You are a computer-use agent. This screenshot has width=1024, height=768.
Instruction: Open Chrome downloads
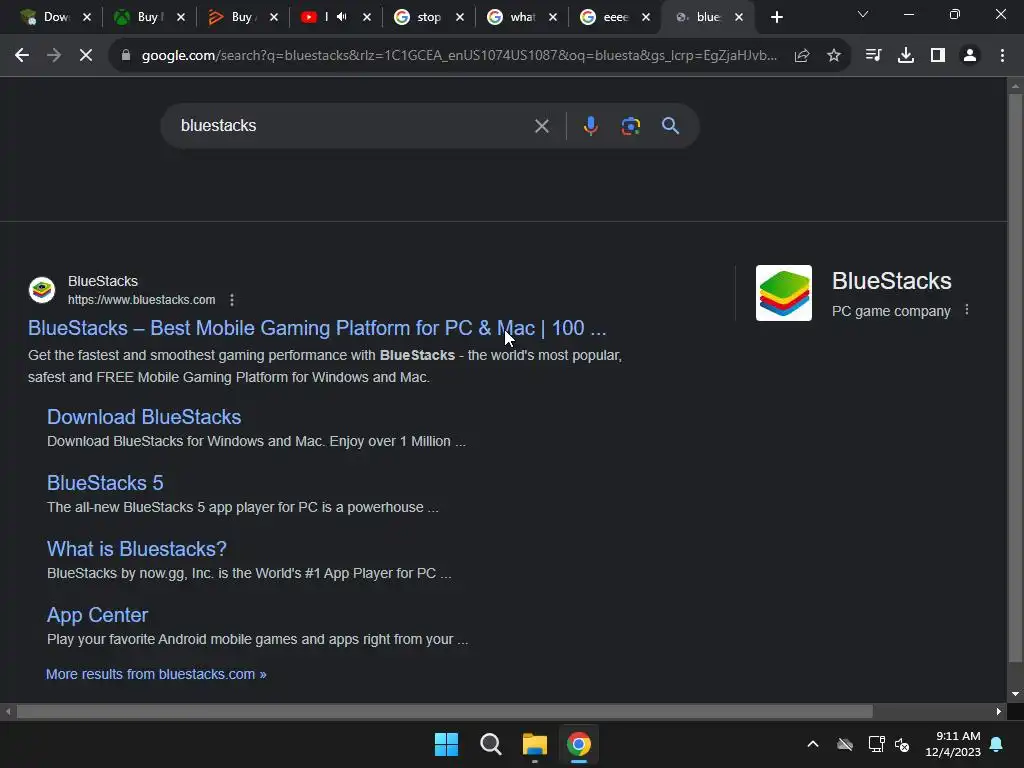906,56
